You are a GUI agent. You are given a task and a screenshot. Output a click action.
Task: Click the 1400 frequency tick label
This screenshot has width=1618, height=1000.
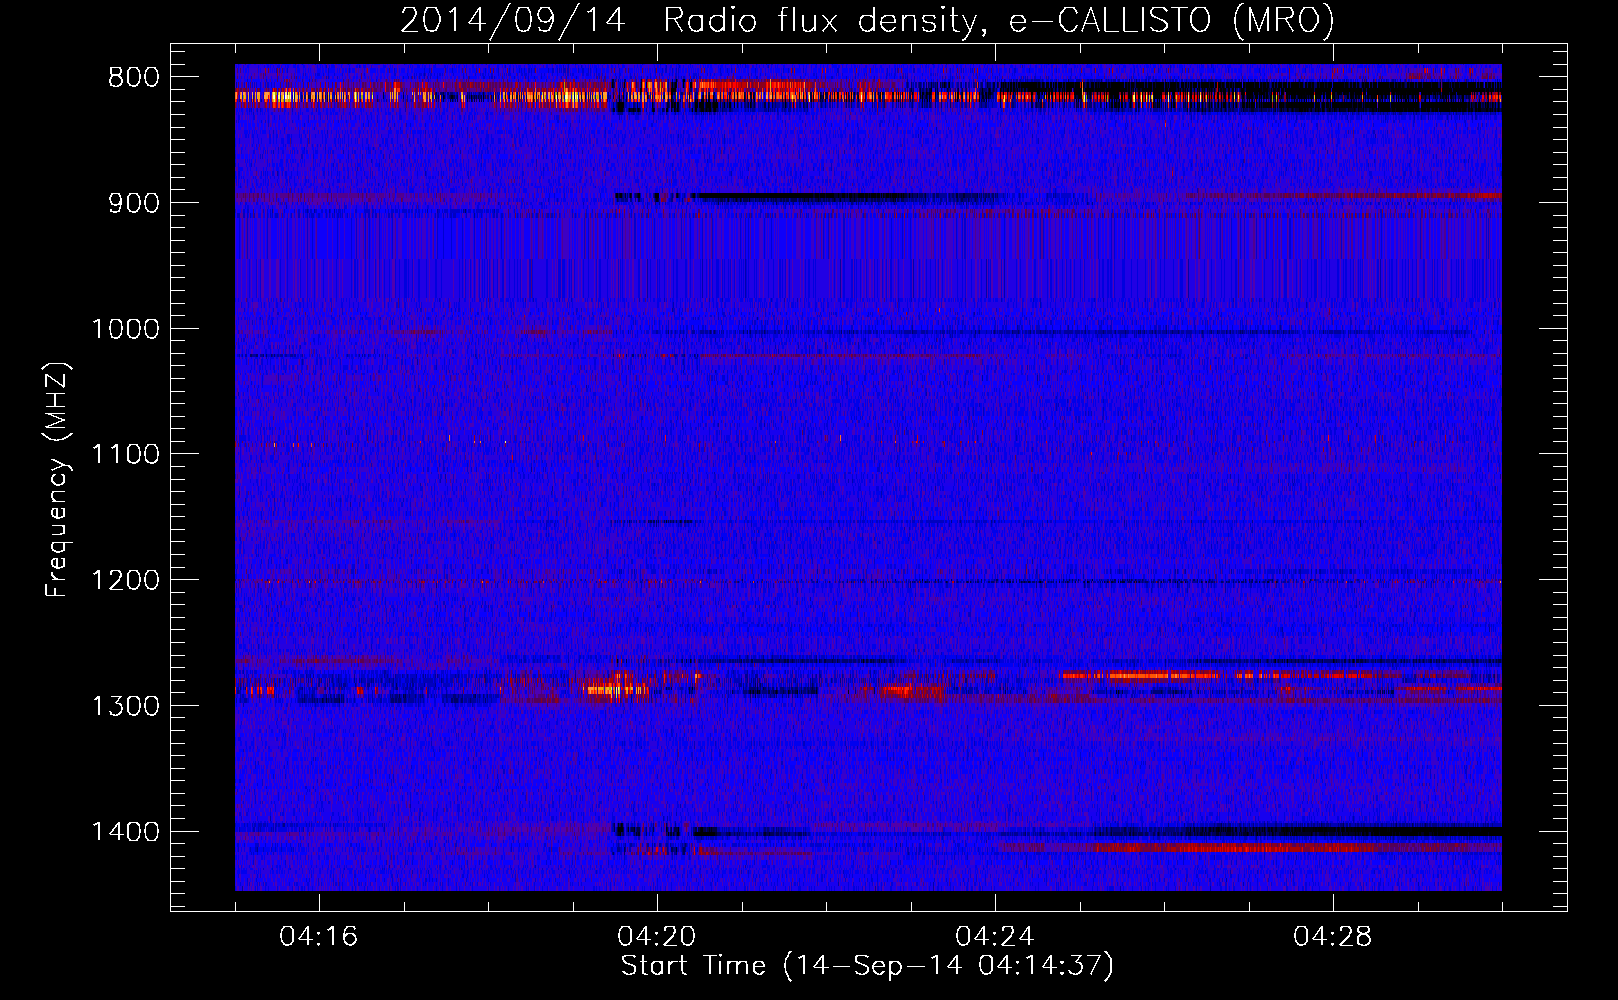[125, 832]
